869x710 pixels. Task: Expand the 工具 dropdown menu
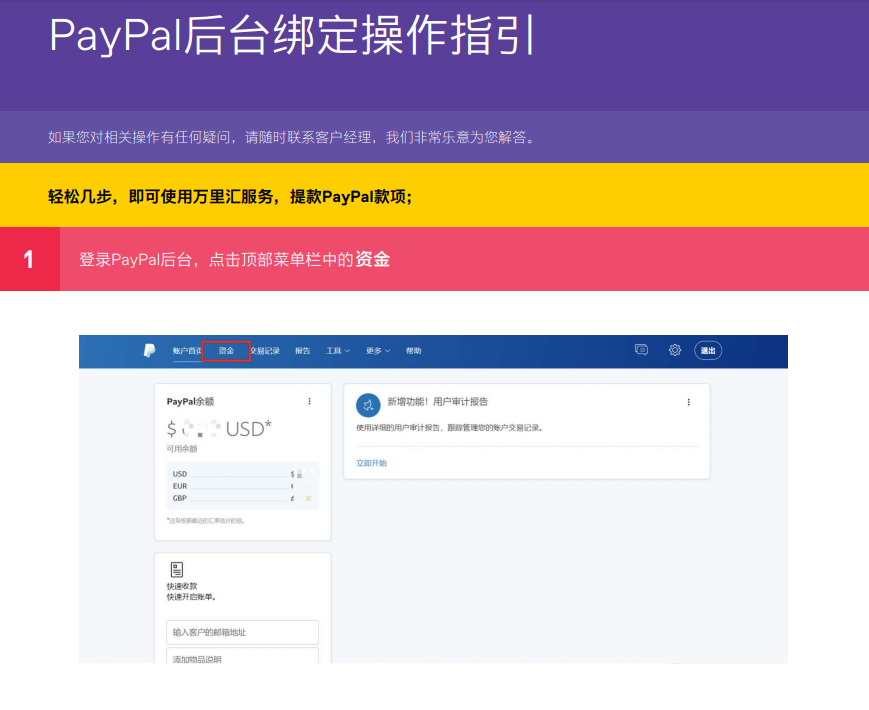[x=337, y=351]
